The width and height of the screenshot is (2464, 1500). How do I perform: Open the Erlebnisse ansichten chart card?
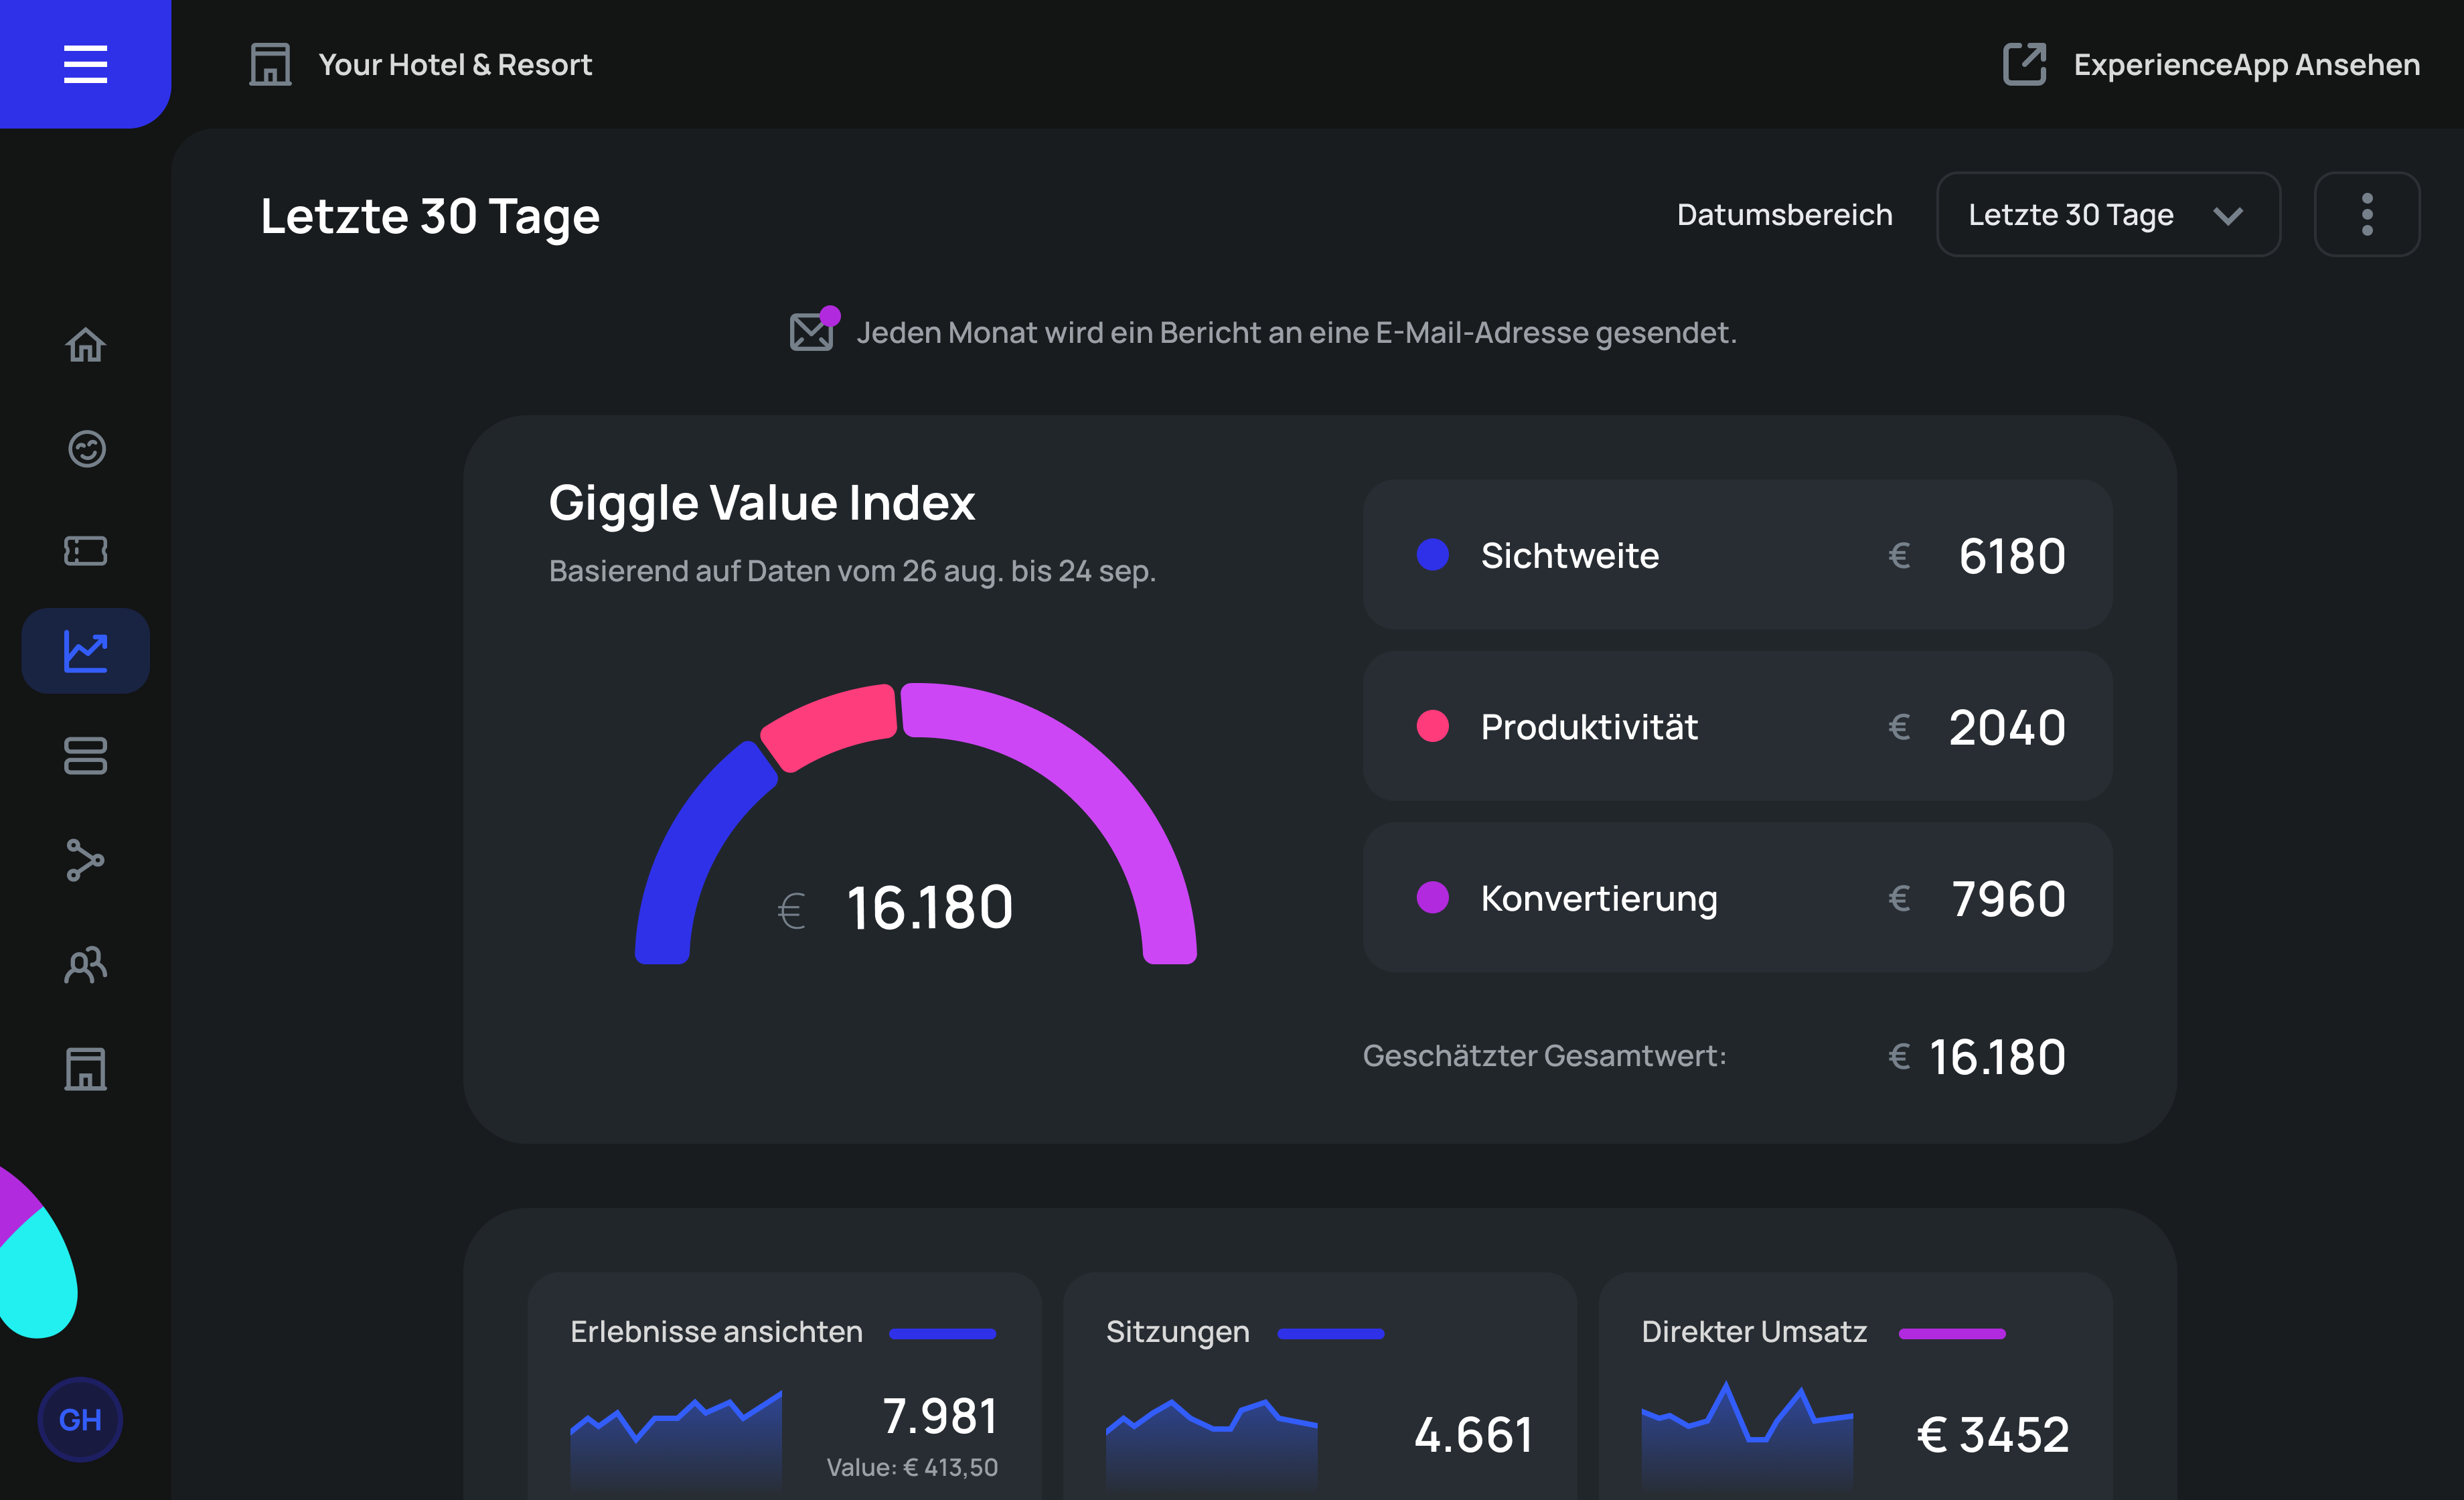coord(784,1390)
